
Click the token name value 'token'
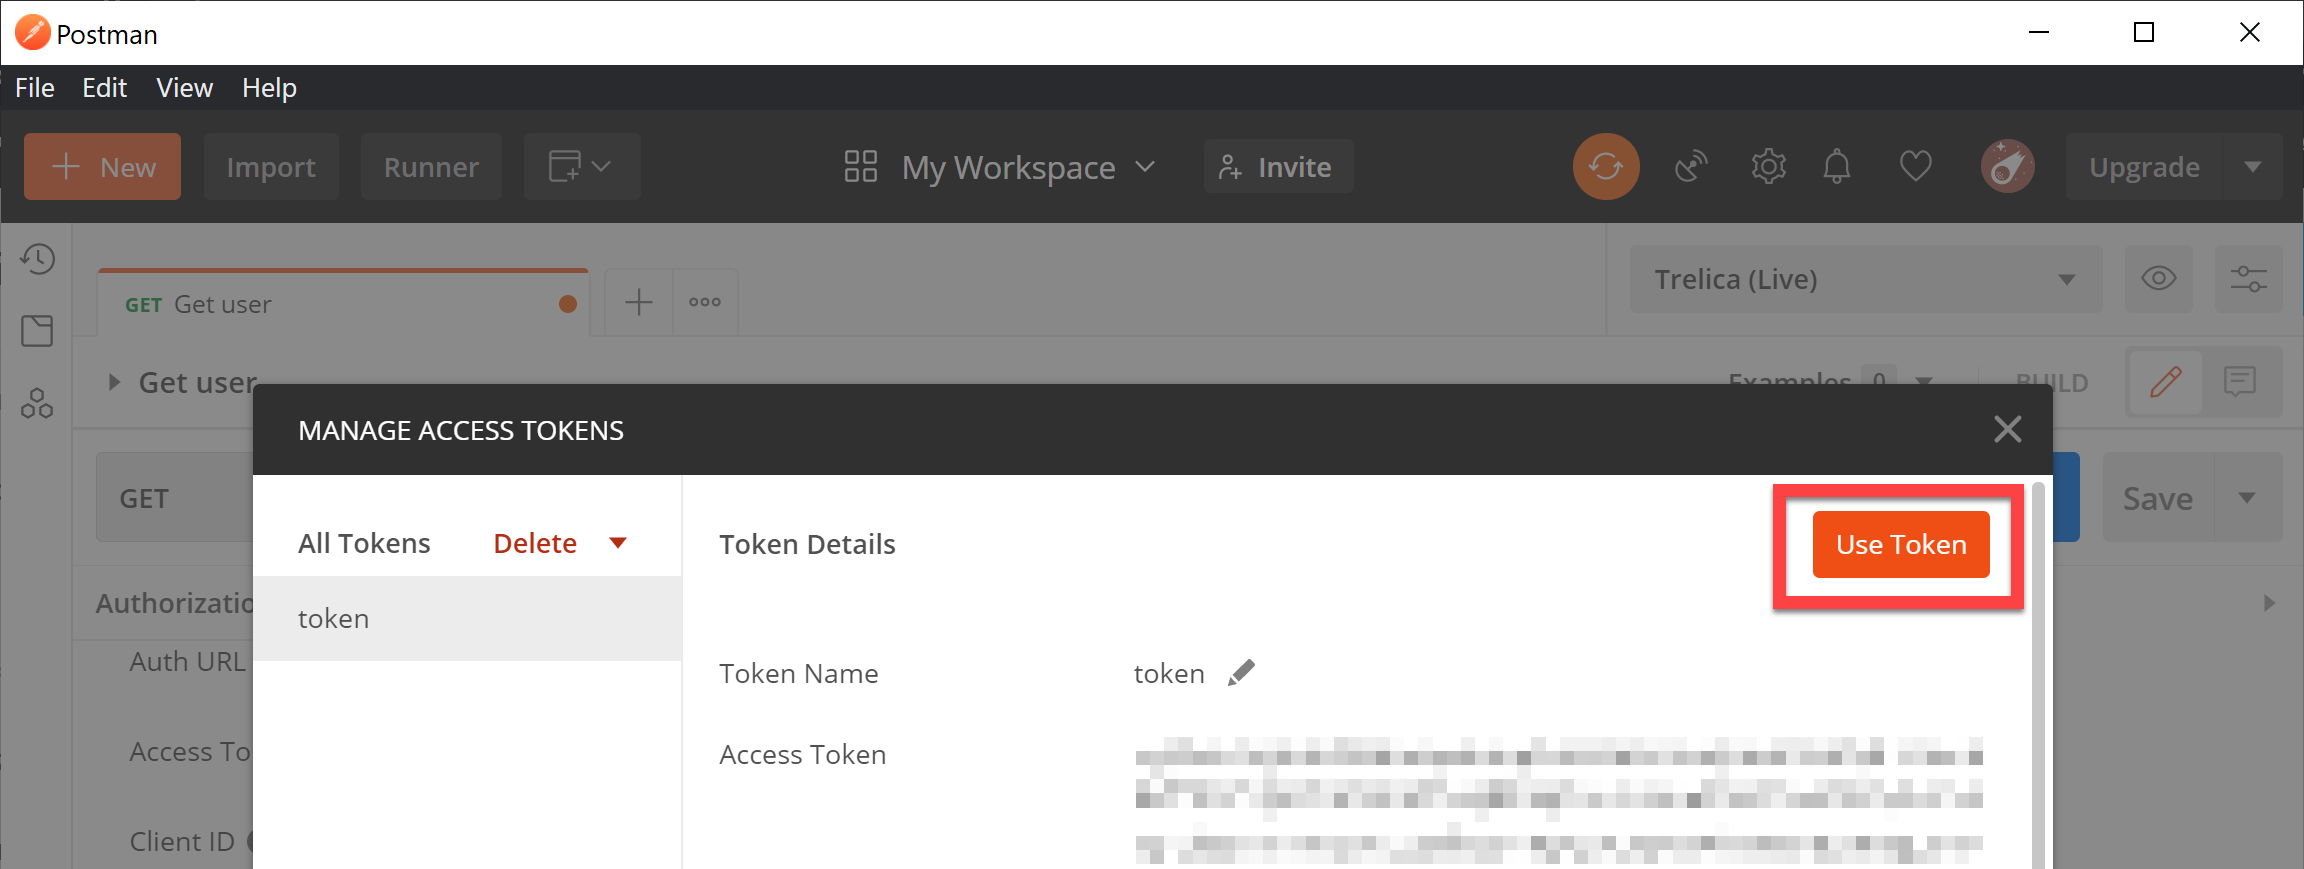(x=1169, y=673)
